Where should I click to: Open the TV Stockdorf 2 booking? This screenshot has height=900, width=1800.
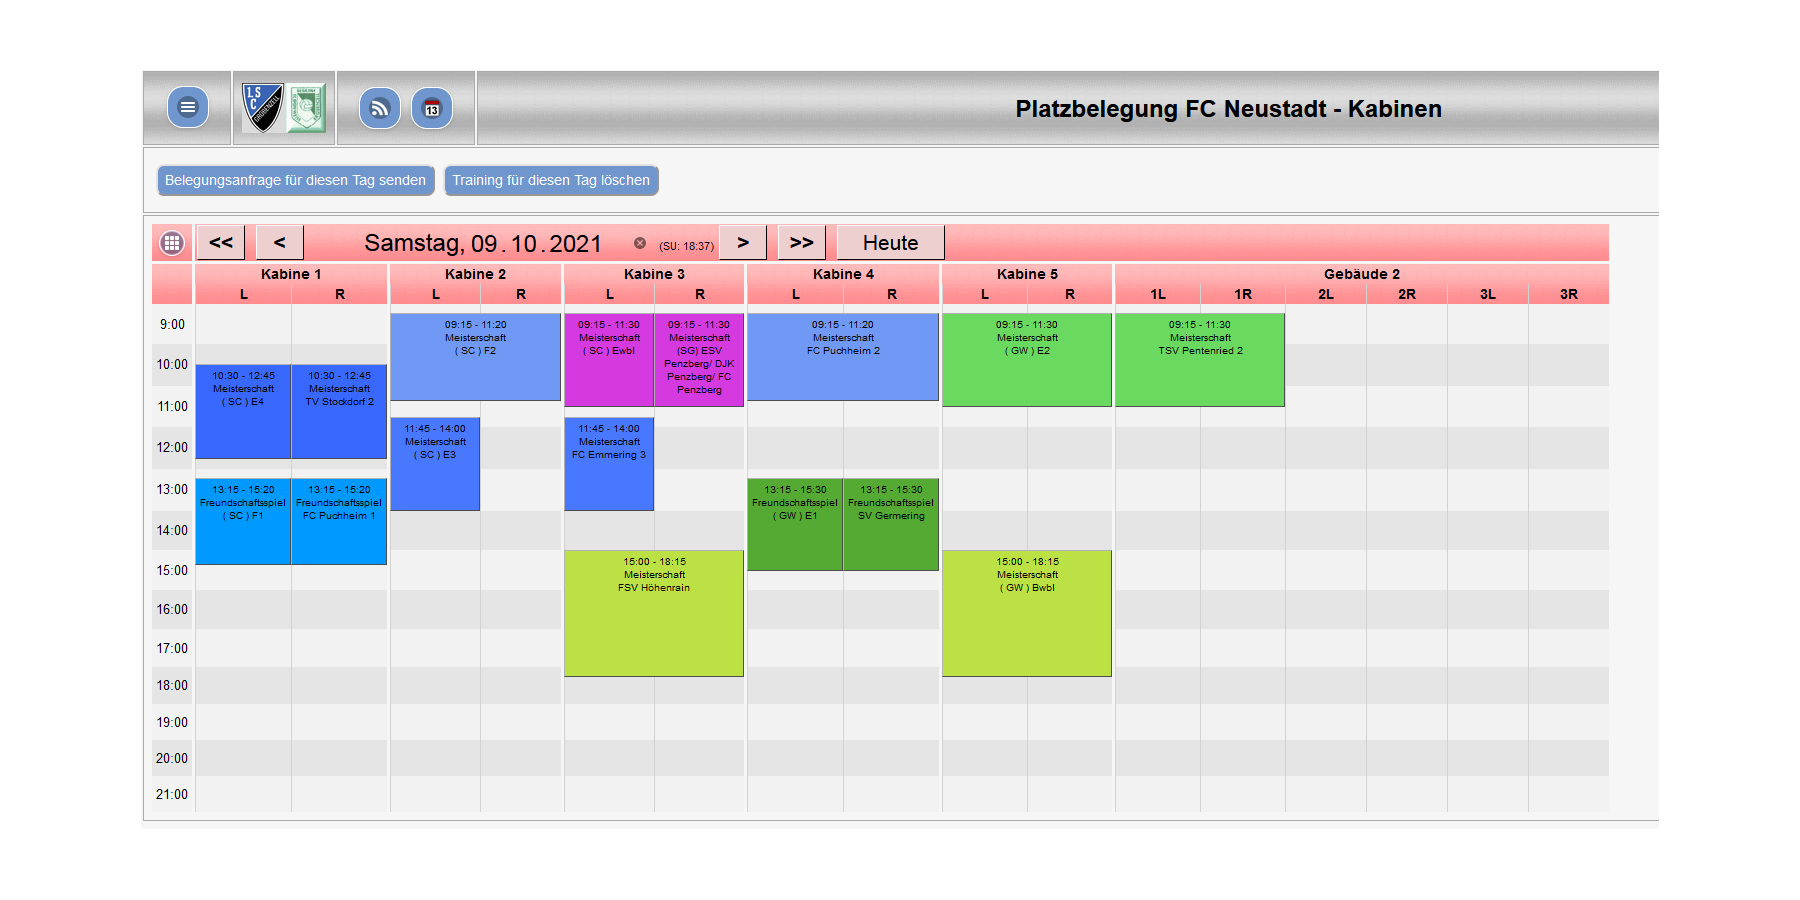tap(339, 411)
